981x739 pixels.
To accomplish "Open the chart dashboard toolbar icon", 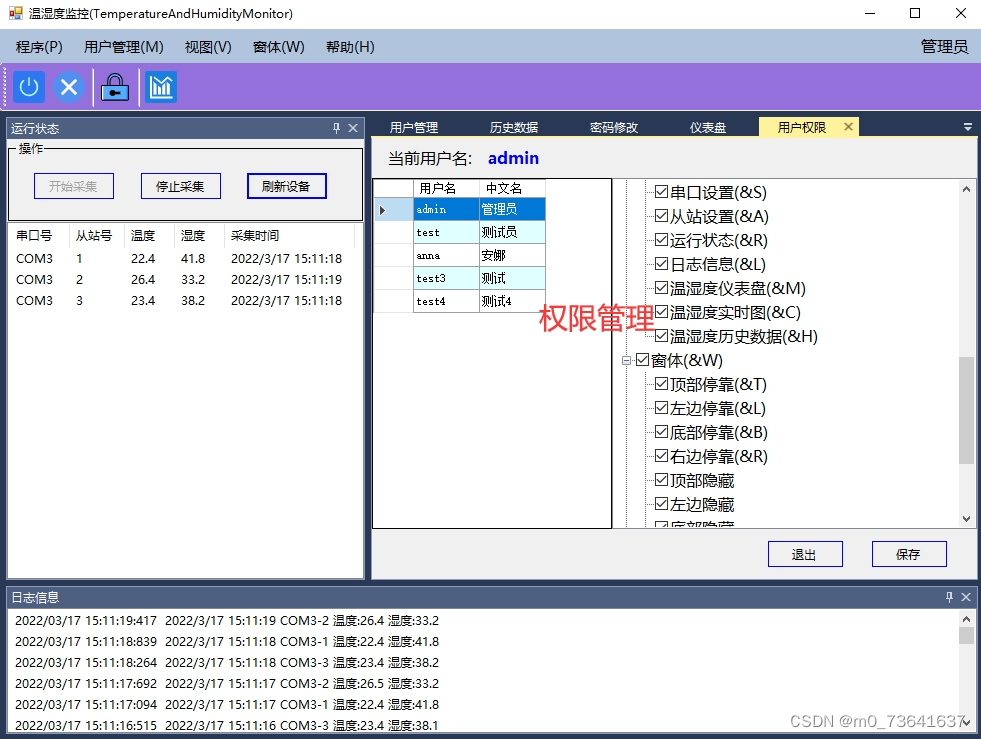I will pyautogui.click(x=161, y=87).
